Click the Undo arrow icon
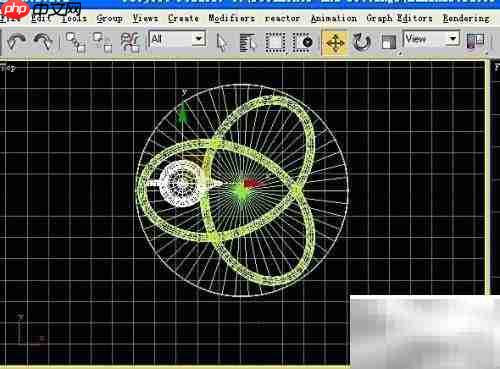 tap(17, 42)
